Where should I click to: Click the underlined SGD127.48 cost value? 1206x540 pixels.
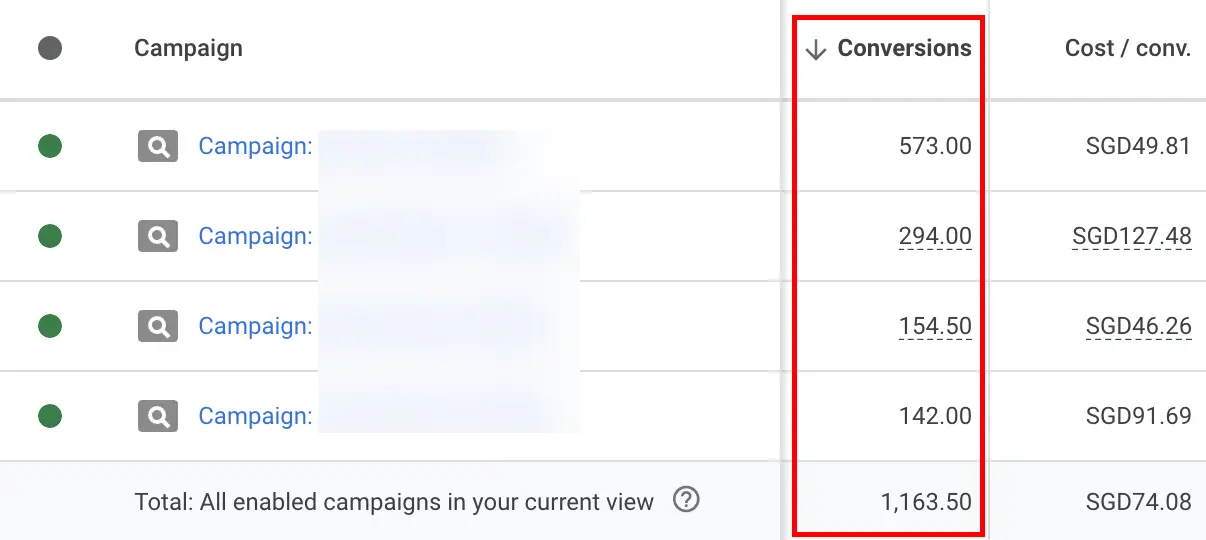1131,237
